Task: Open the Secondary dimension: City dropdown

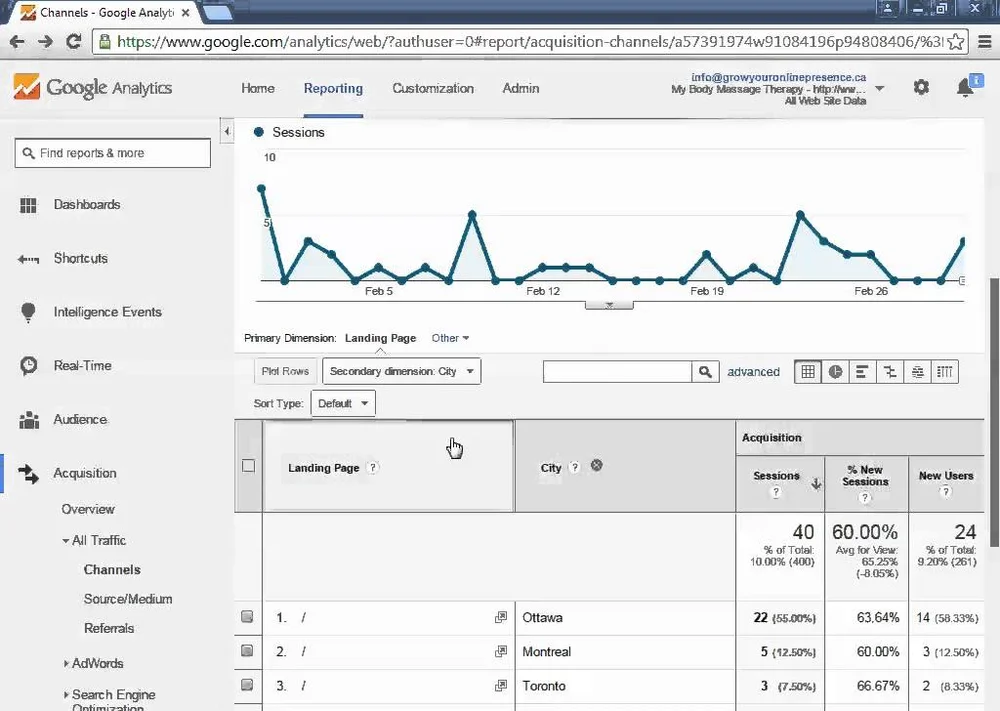Action: pos(402,371)
